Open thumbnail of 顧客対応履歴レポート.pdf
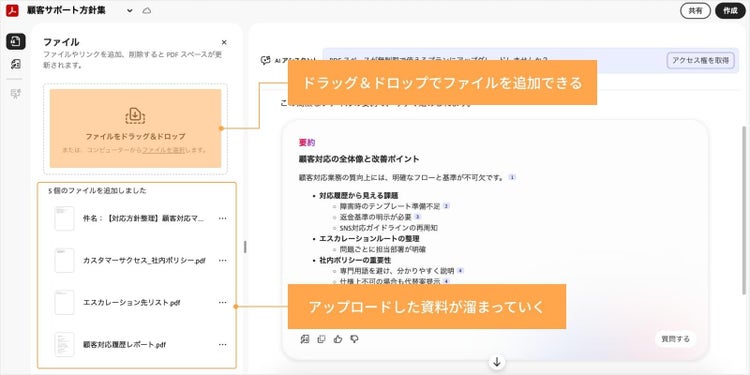Screen dimensions: 750x375 (x=64, y=344)
